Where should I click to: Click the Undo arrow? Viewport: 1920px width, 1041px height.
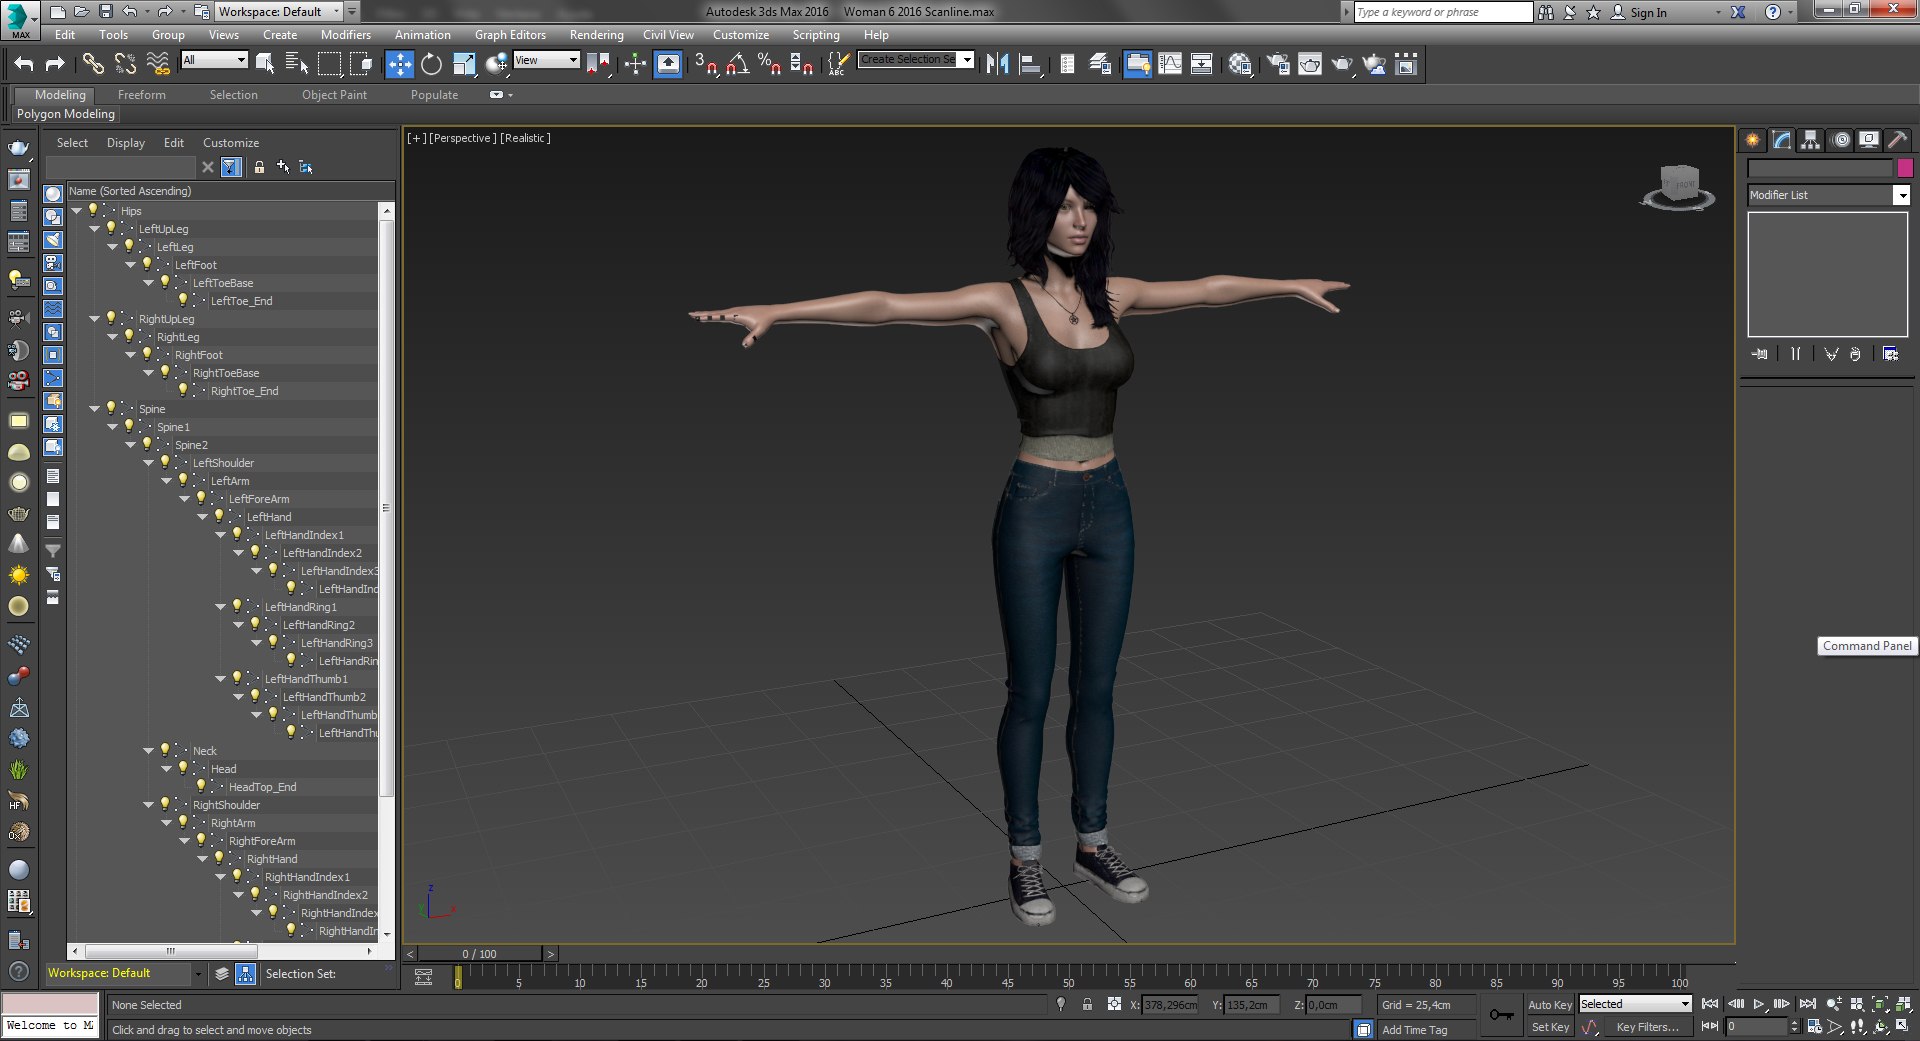click(x=23, y=65)
